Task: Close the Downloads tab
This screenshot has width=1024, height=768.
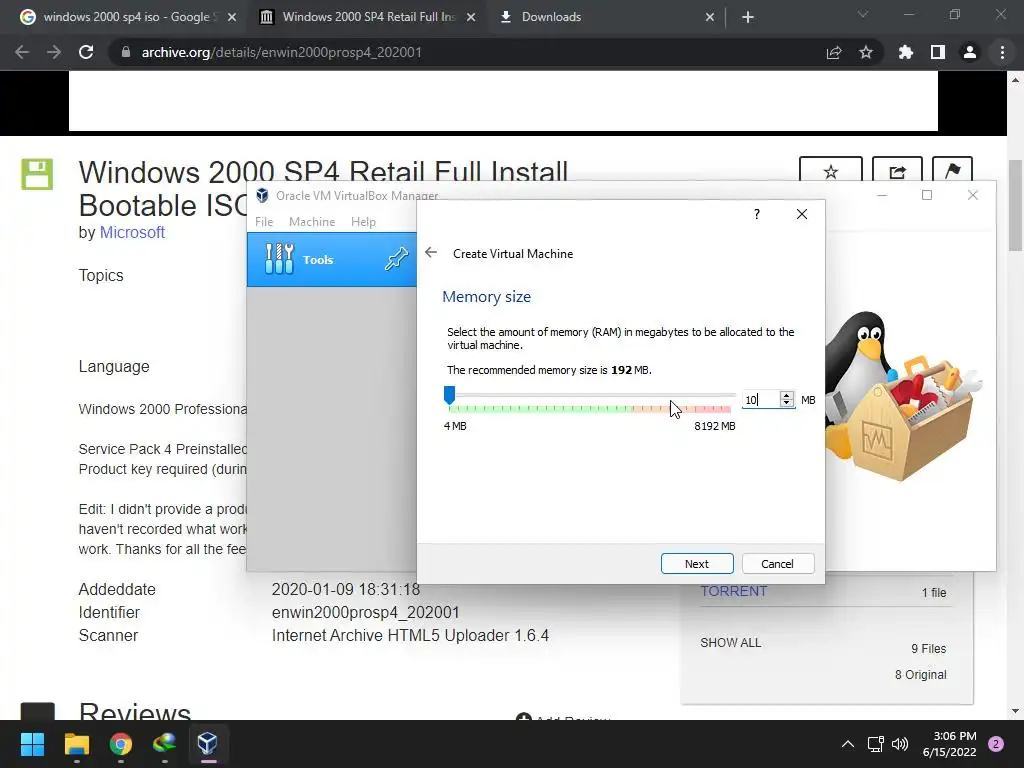Action: [x=710, y=17]
